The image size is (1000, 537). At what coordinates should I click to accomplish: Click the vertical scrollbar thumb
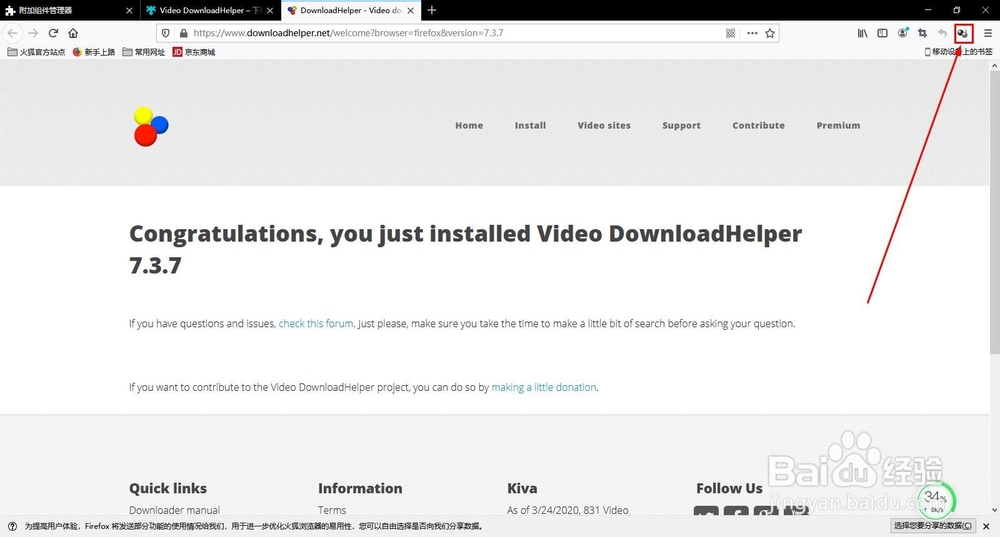994,212
